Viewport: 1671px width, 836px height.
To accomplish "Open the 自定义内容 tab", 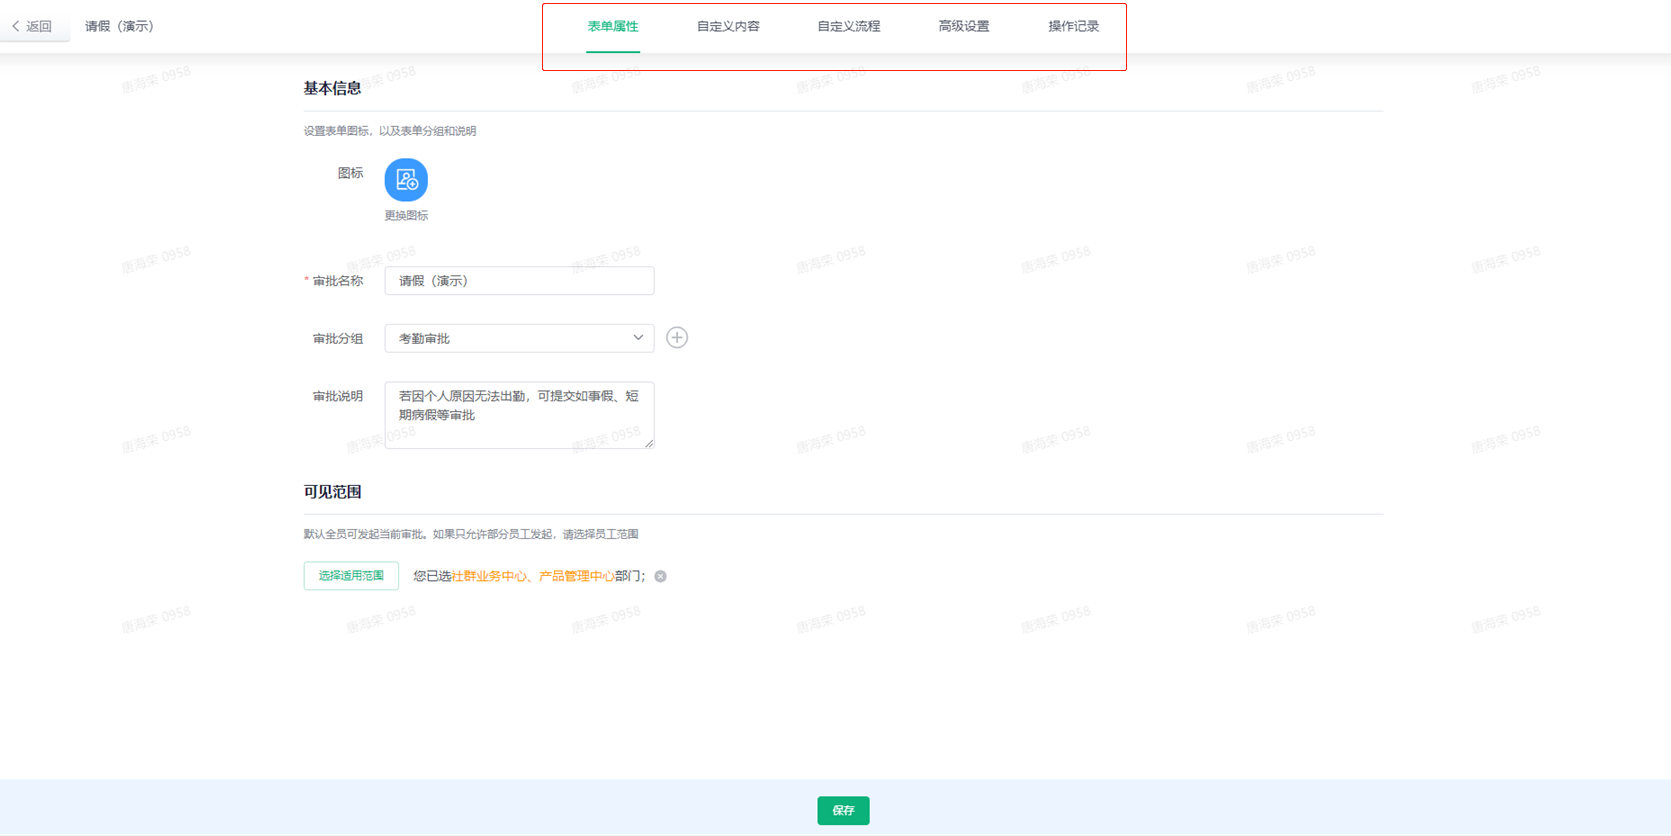I will coord(728,26).
